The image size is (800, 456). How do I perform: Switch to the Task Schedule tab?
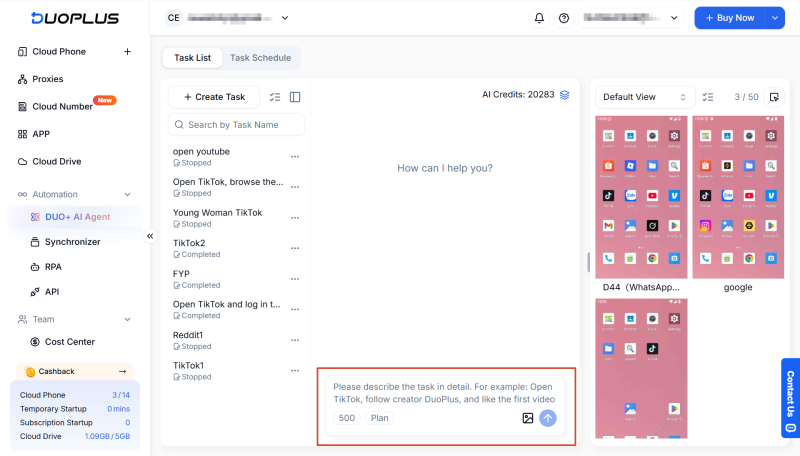[x=260, y=58]
